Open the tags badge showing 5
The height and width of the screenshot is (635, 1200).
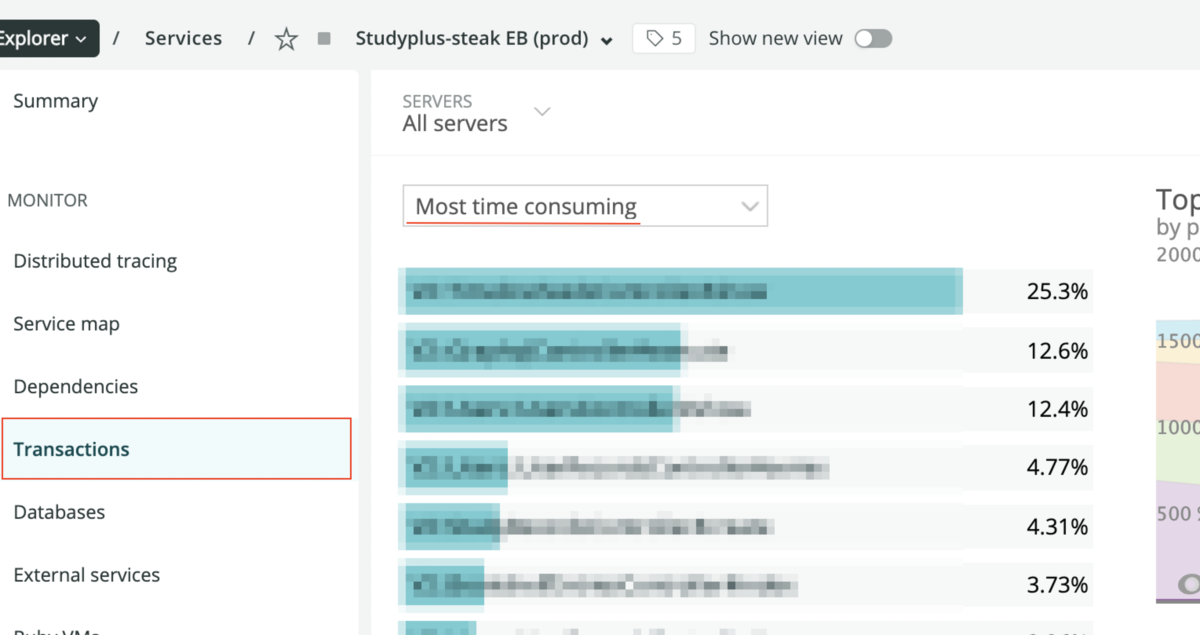pos(664,38)
